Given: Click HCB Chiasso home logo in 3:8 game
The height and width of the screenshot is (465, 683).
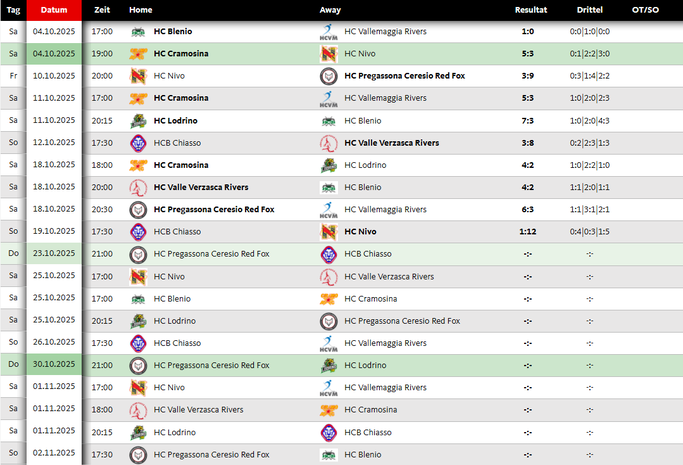Looking at the screenshot, I should [138, 143].
